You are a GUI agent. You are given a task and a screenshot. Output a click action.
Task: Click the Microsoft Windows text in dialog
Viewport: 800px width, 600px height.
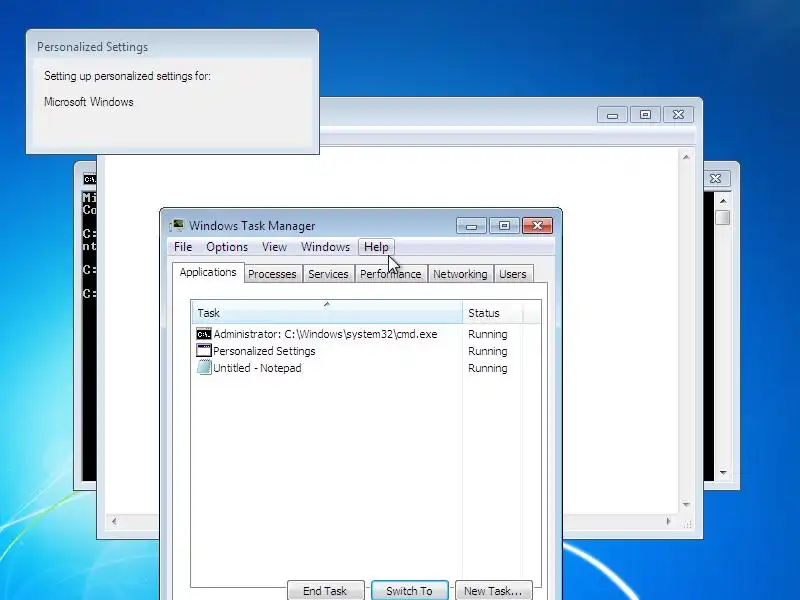pos(89,102)
